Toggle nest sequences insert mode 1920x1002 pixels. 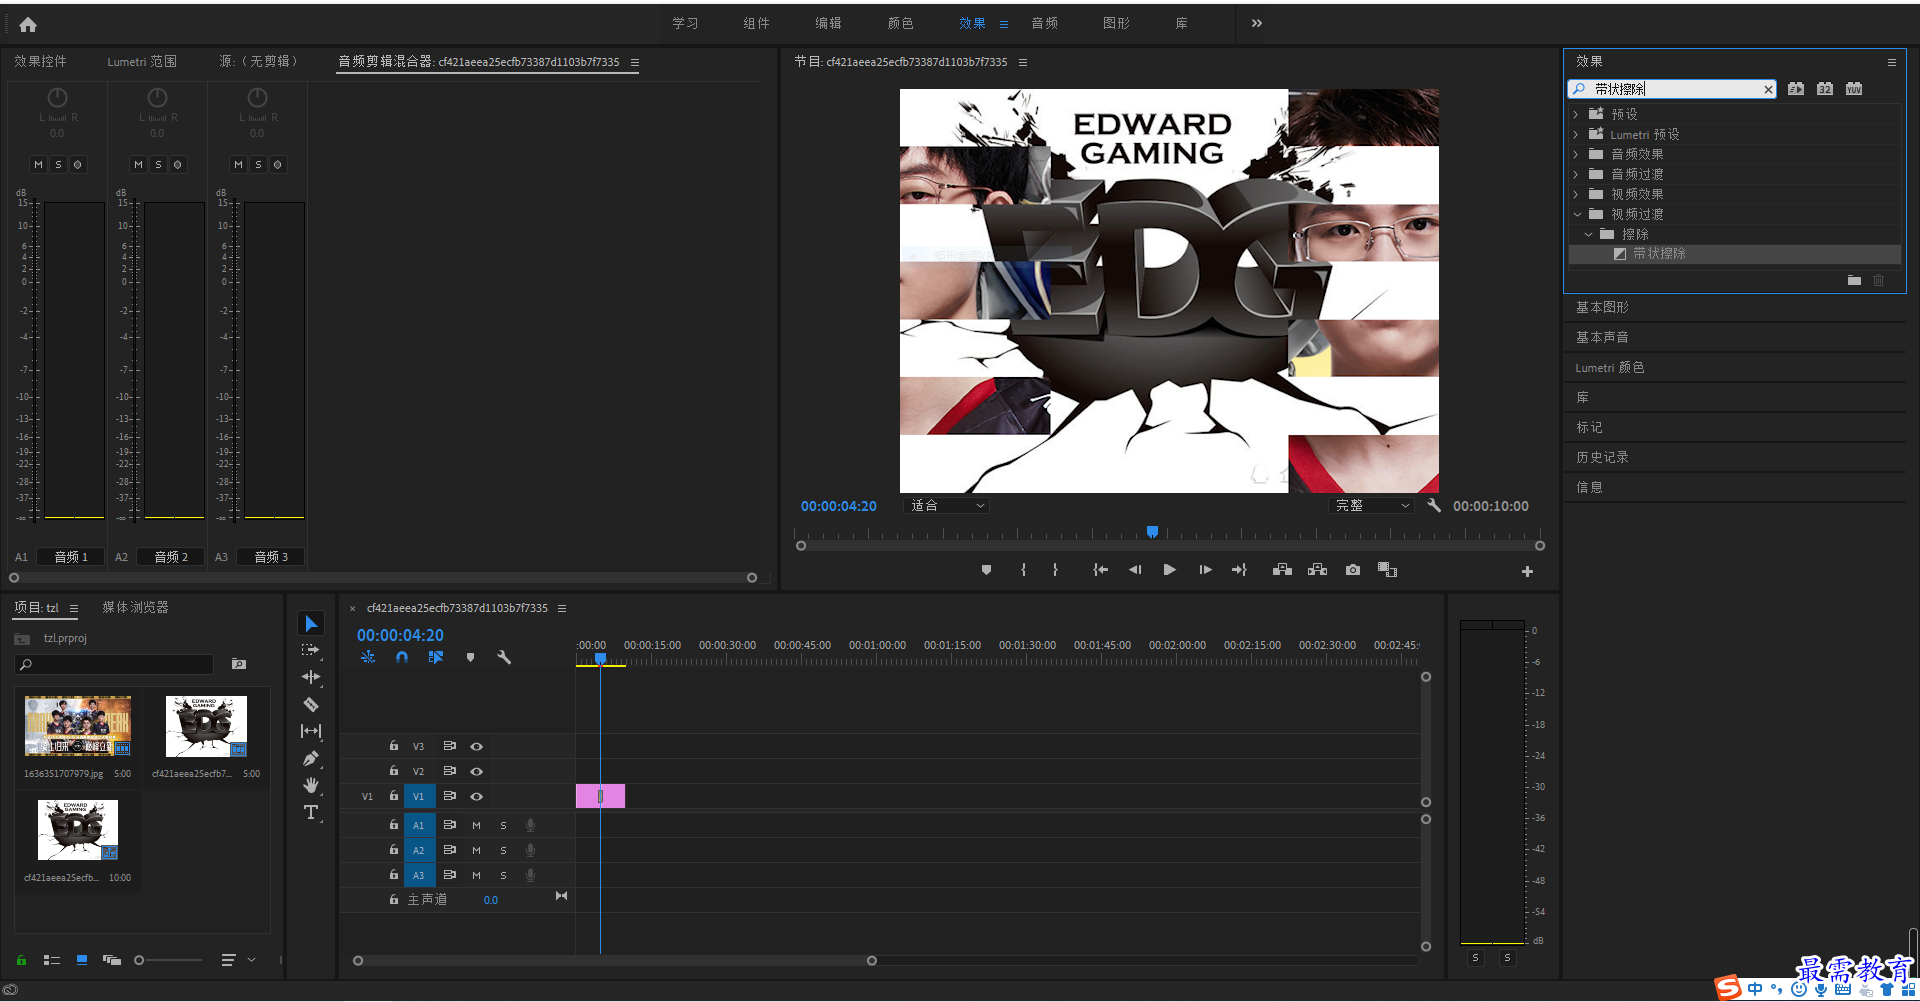coord(368,657)
